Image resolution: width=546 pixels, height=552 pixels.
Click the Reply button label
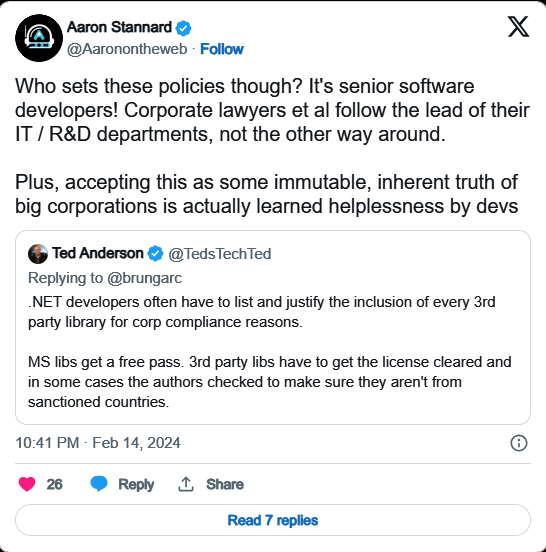click(136, 485)
